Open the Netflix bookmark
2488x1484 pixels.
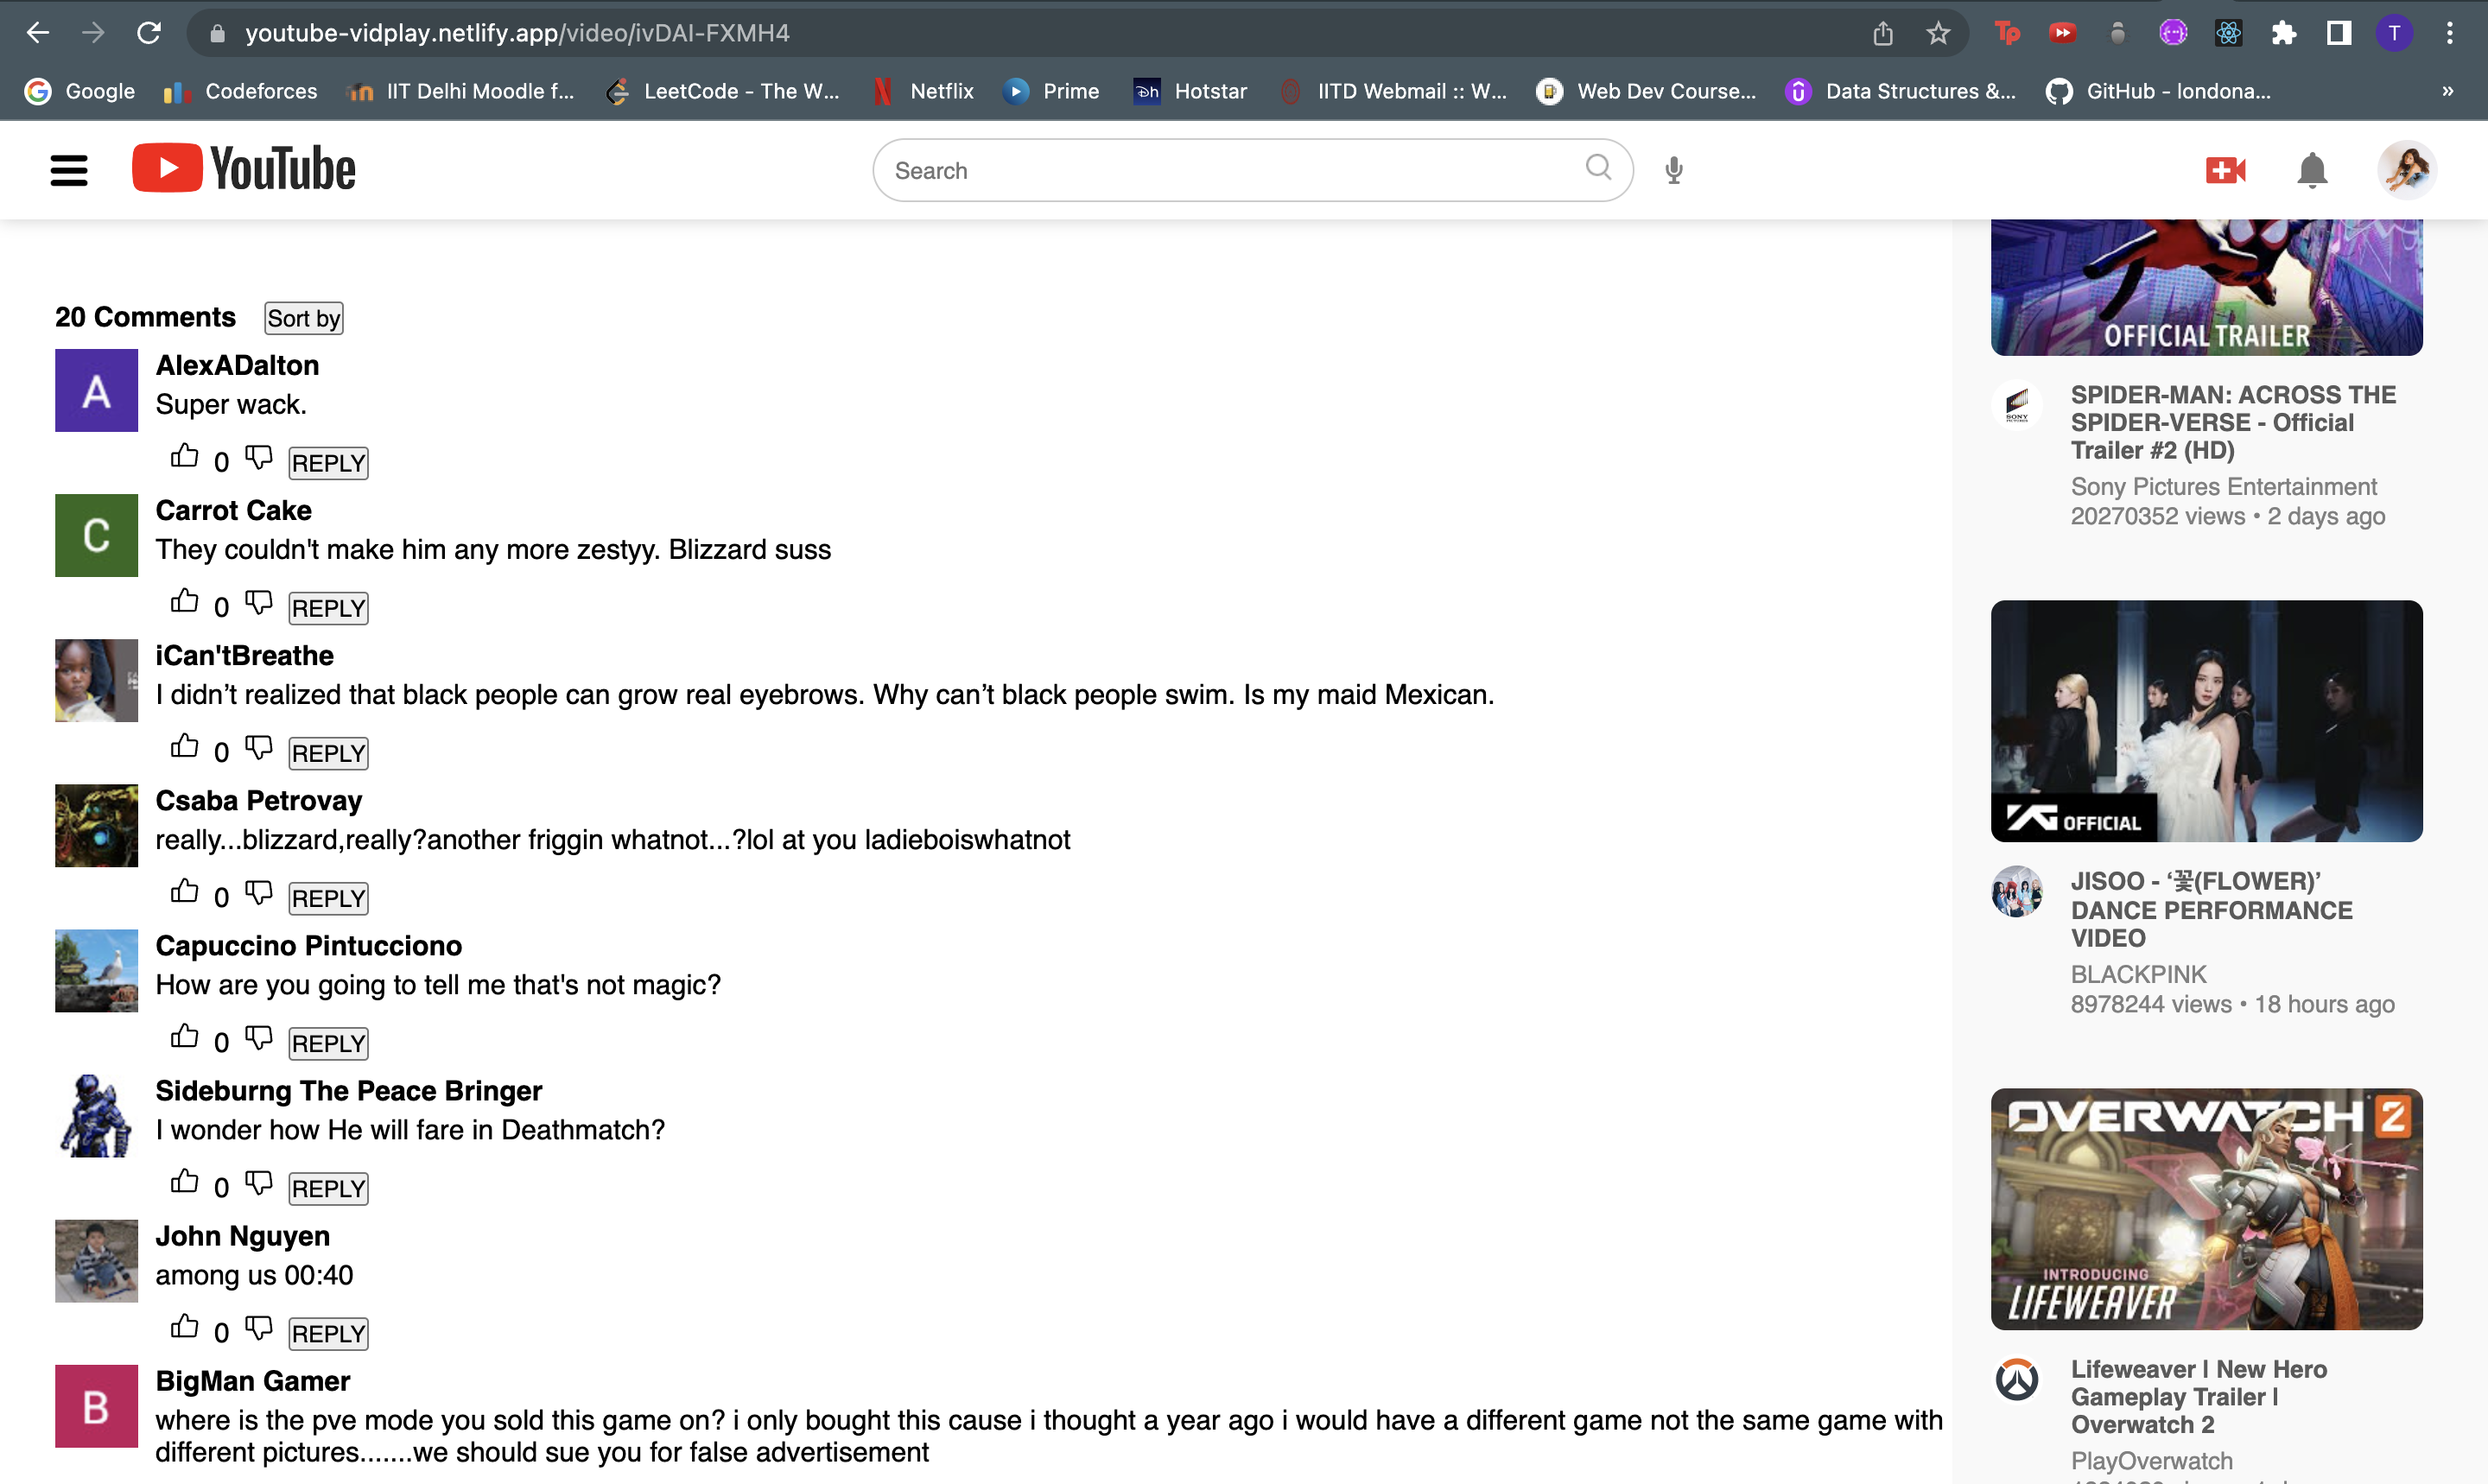923,91
